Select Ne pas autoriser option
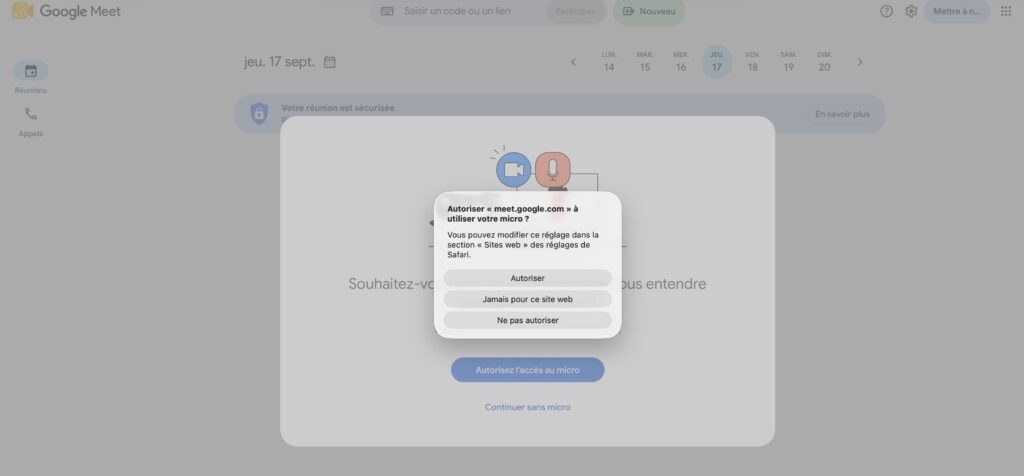Image resolution: width=1024 pixels, height=476 pixels. pos(528,320)
